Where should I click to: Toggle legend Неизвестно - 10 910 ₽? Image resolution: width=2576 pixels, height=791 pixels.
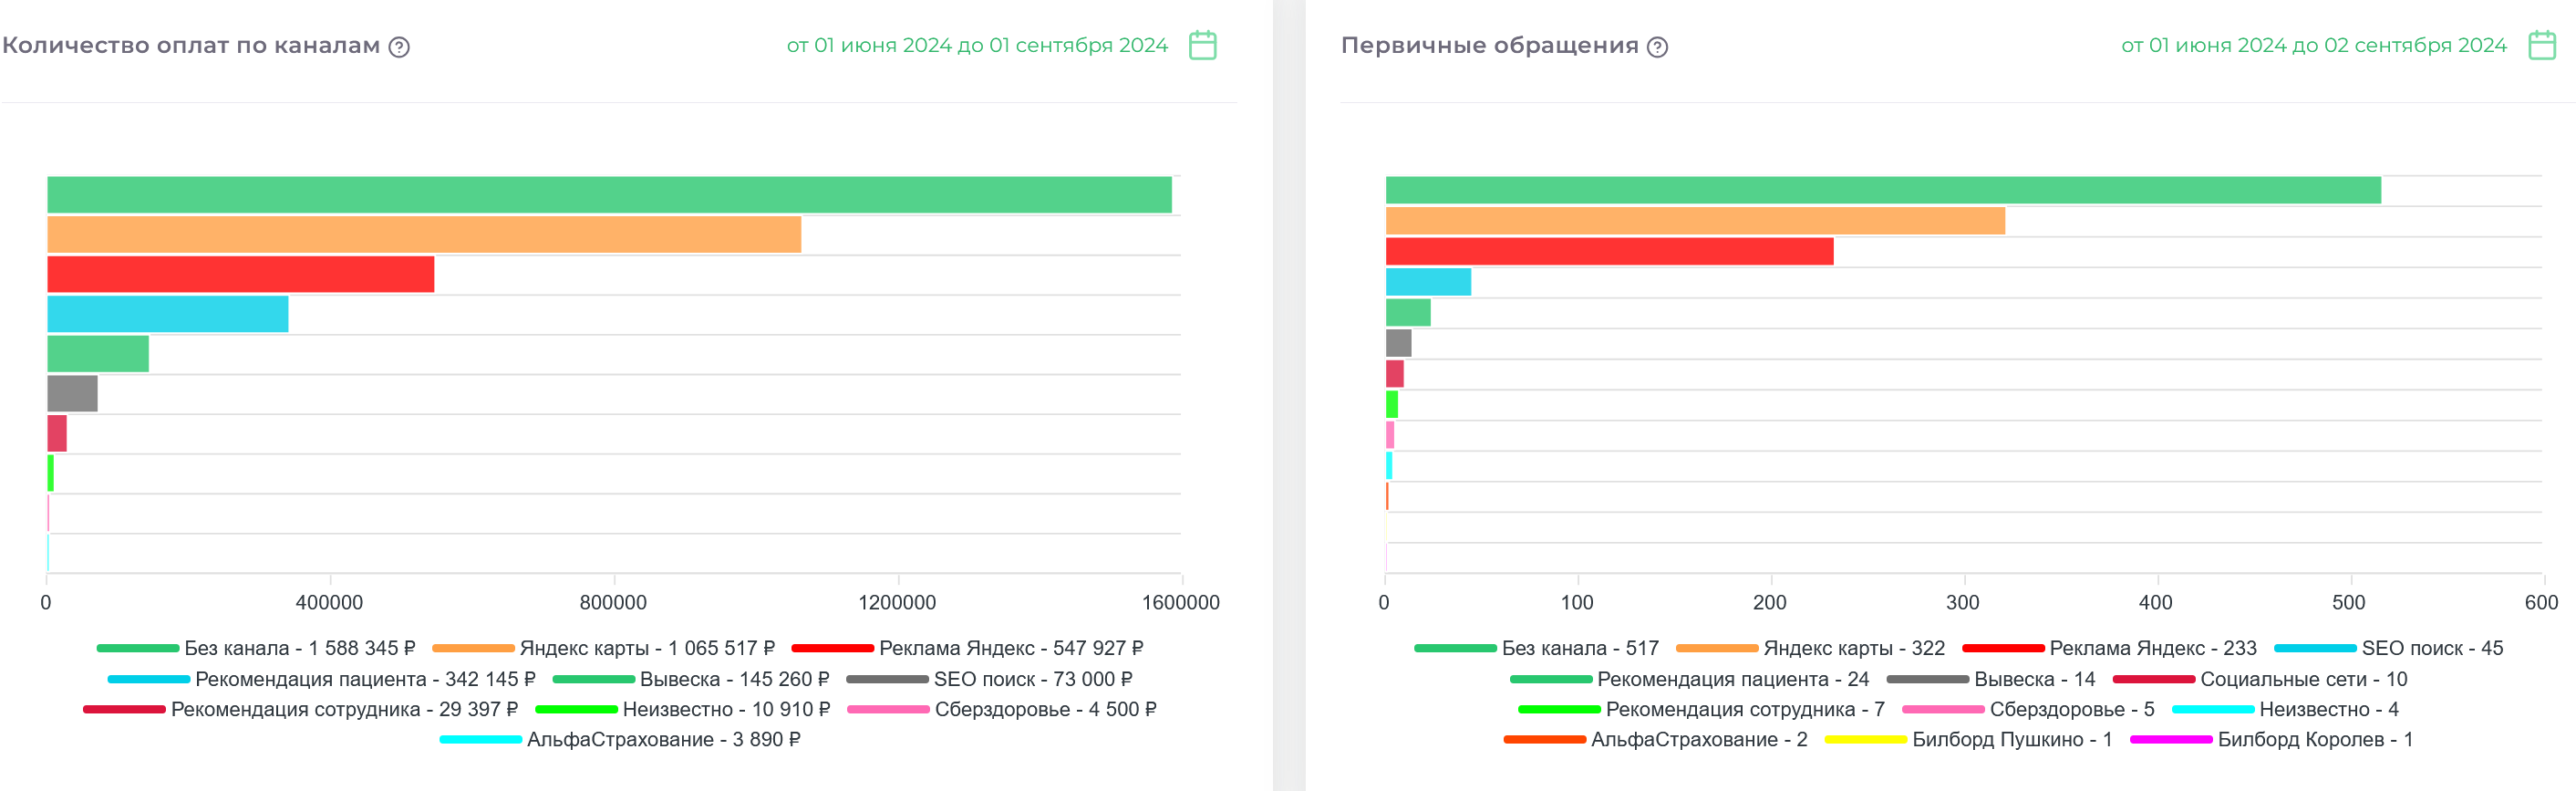(683, 709)
